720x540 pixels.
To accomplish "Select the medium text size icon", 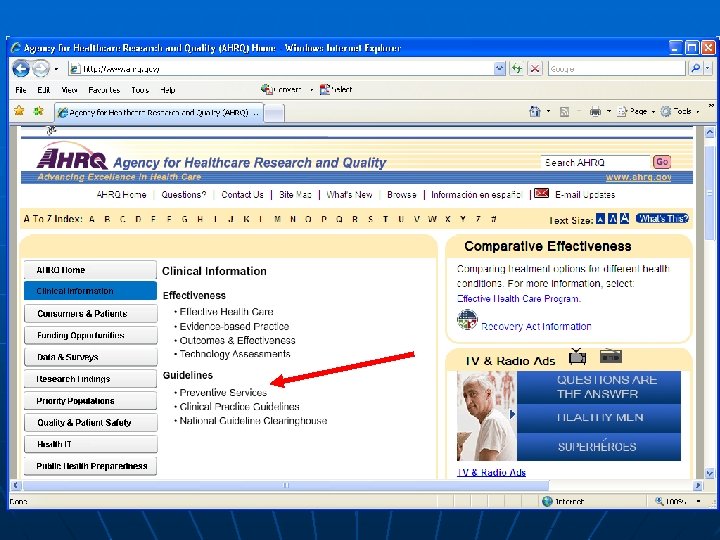I will [x=612, y=219].
